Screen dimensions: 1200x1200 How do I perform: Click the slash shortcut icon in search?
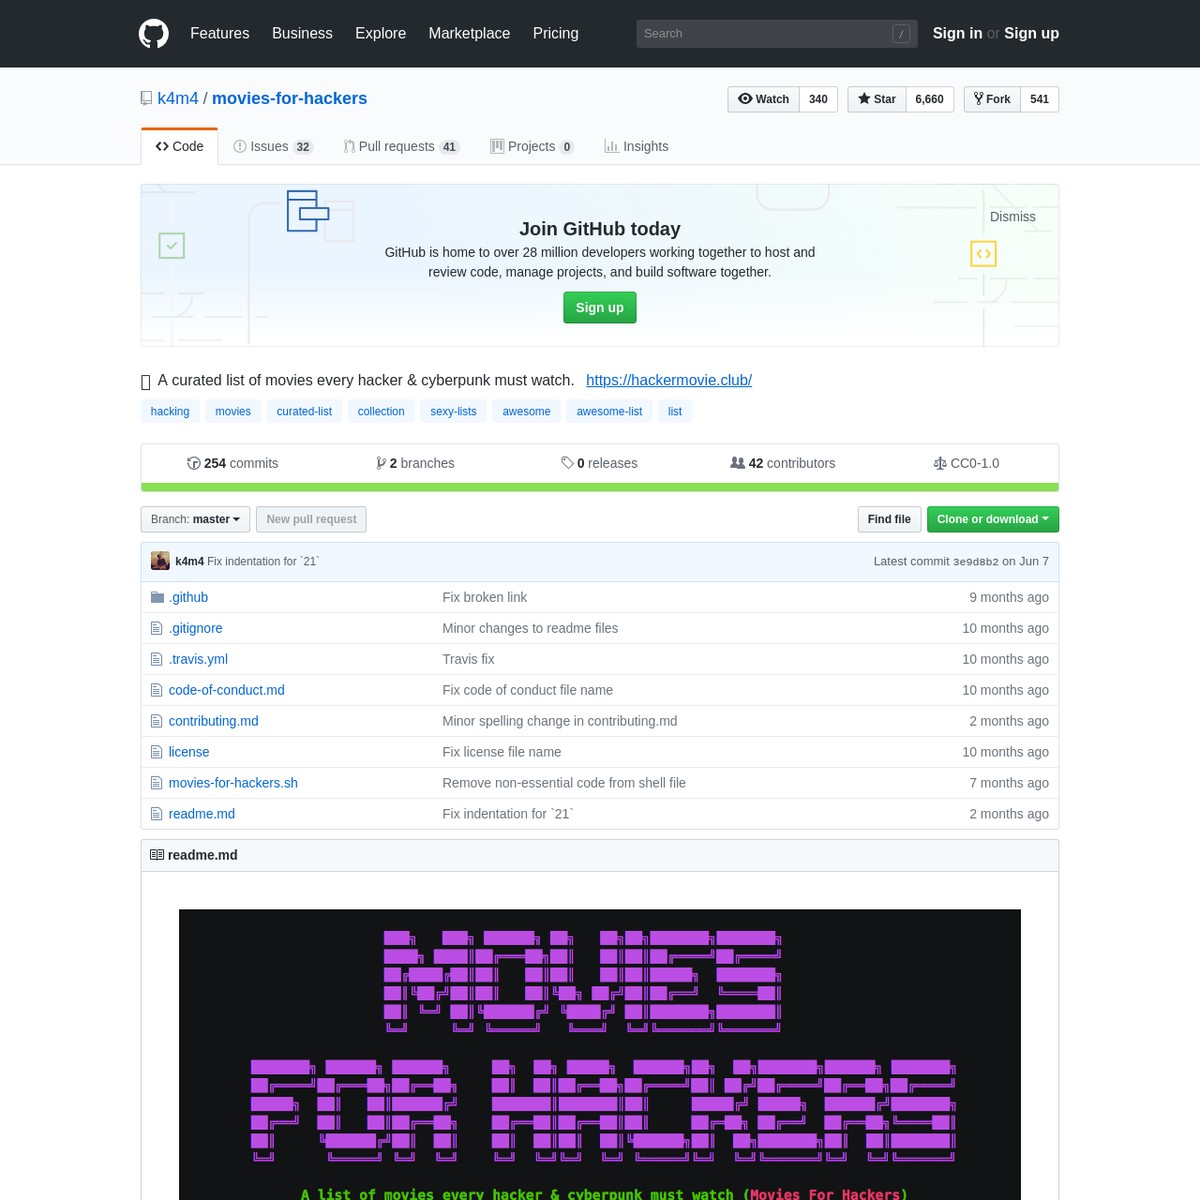(x=901, y=34)
